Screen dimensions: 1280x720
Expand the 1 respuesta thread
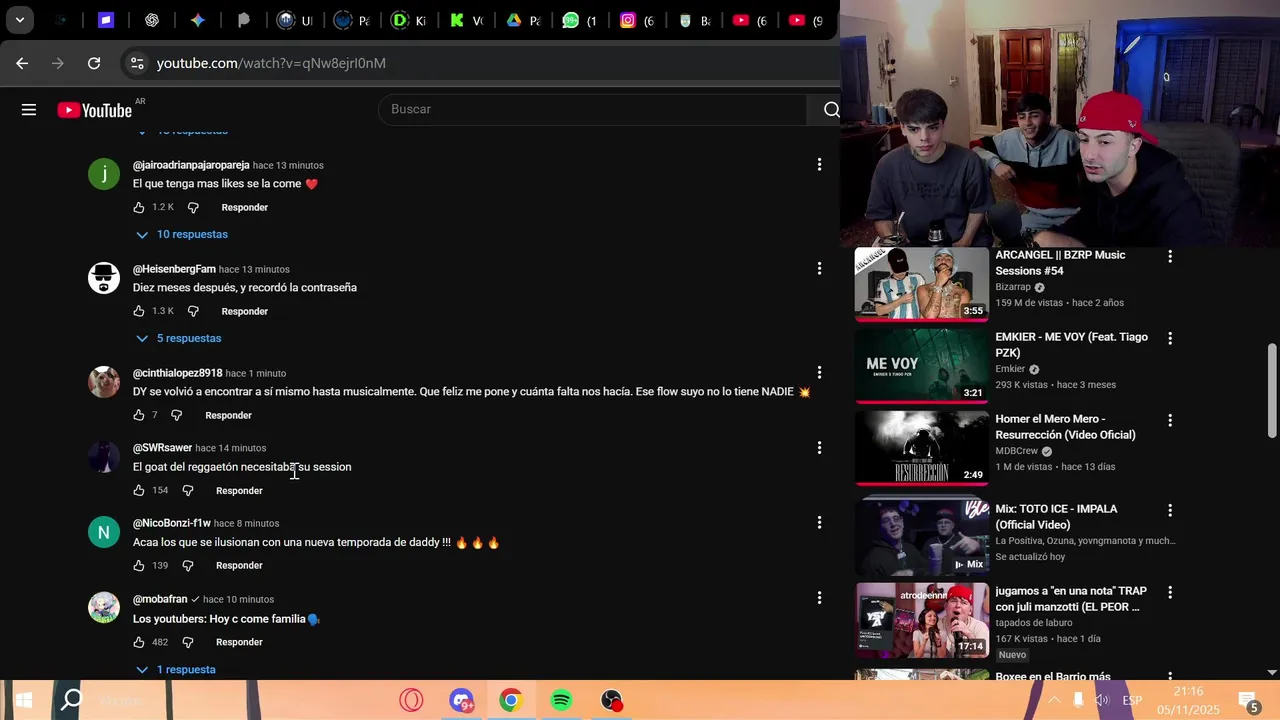coord(176,669)
